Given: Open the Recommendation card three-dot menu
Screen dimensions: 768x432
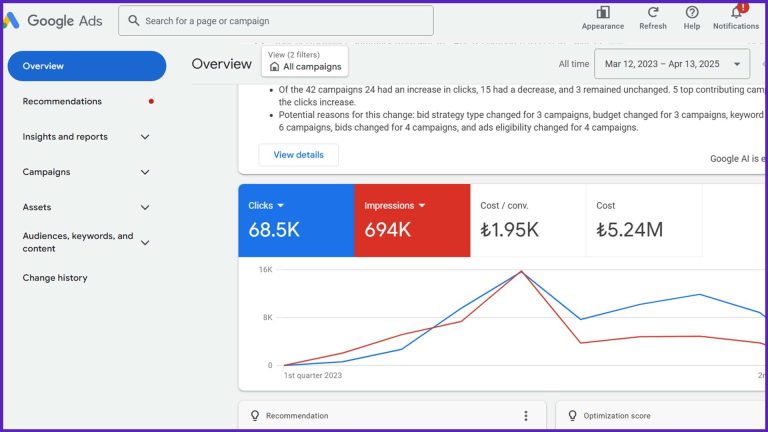Looking at the screenshot, I should 526,416.
